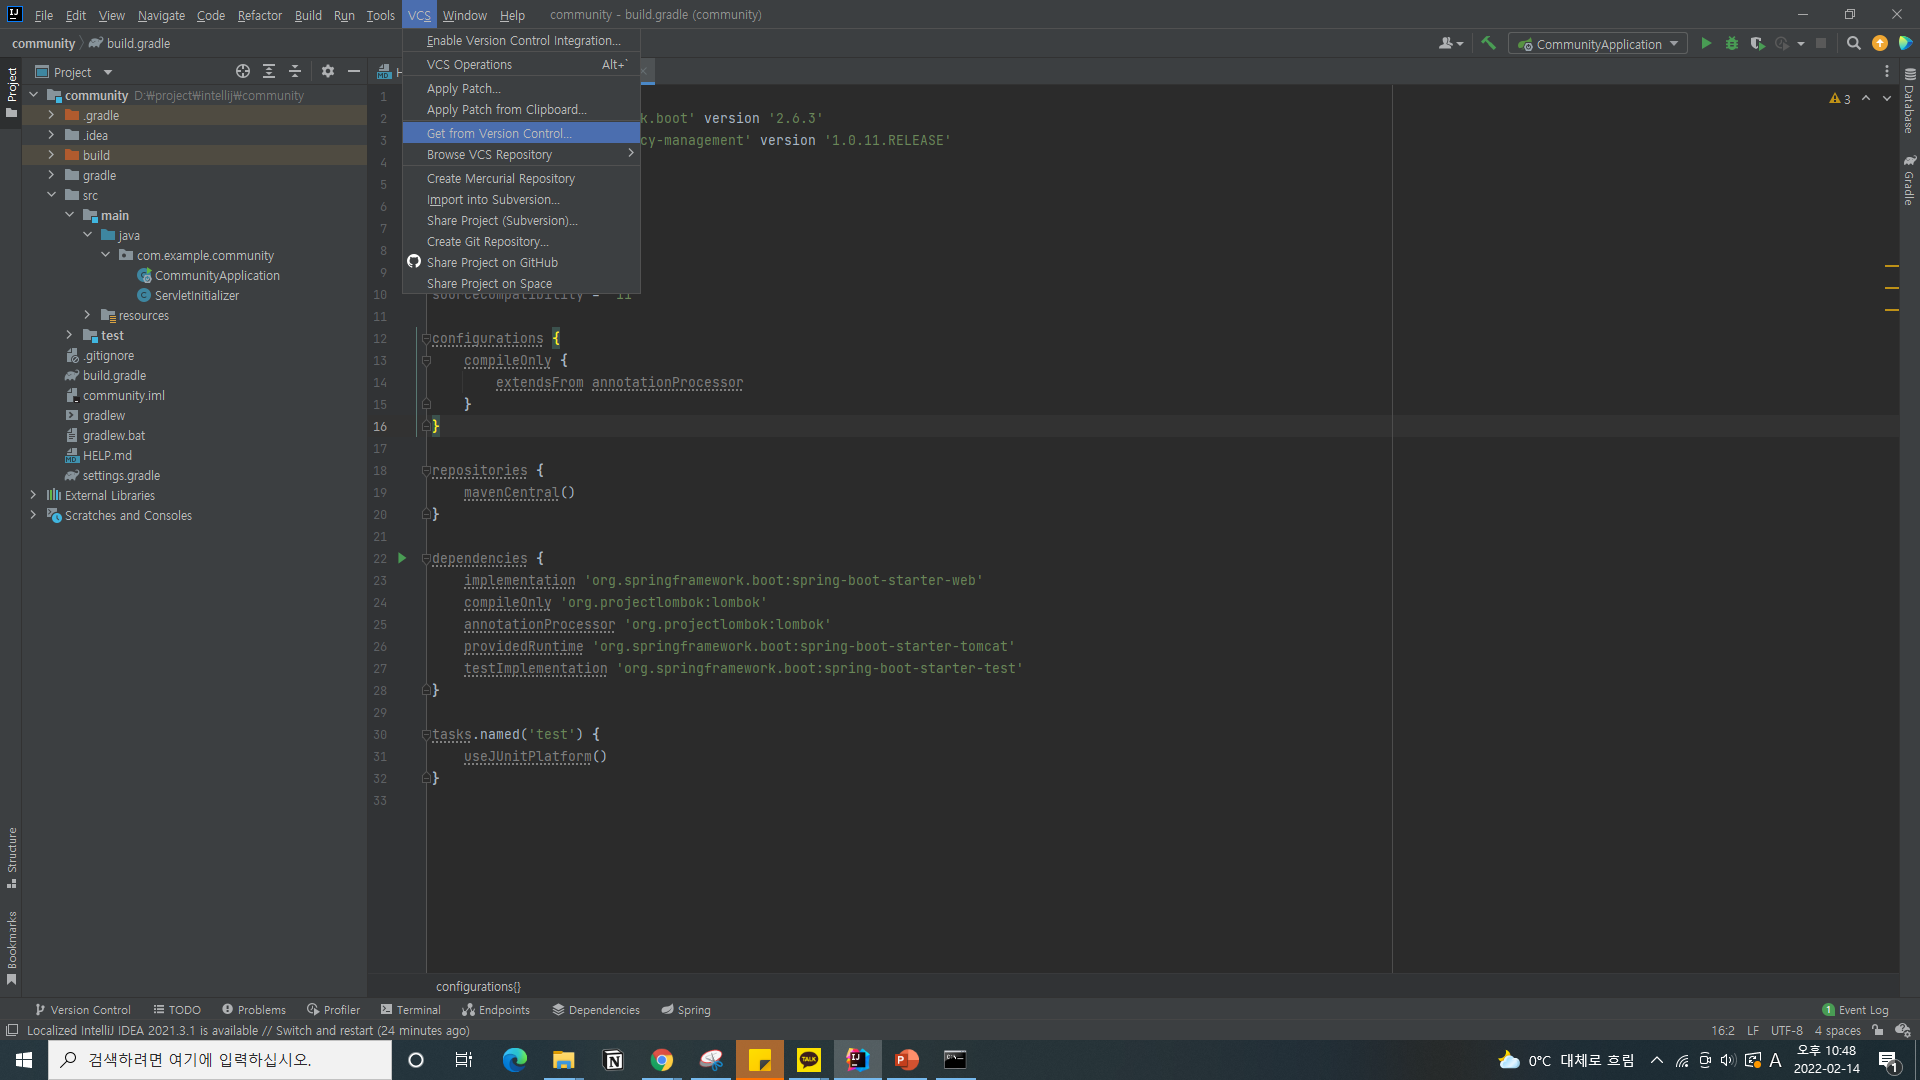Open Project panel settings gear
Screen dimensions: 1920x1080
[328, 71]
